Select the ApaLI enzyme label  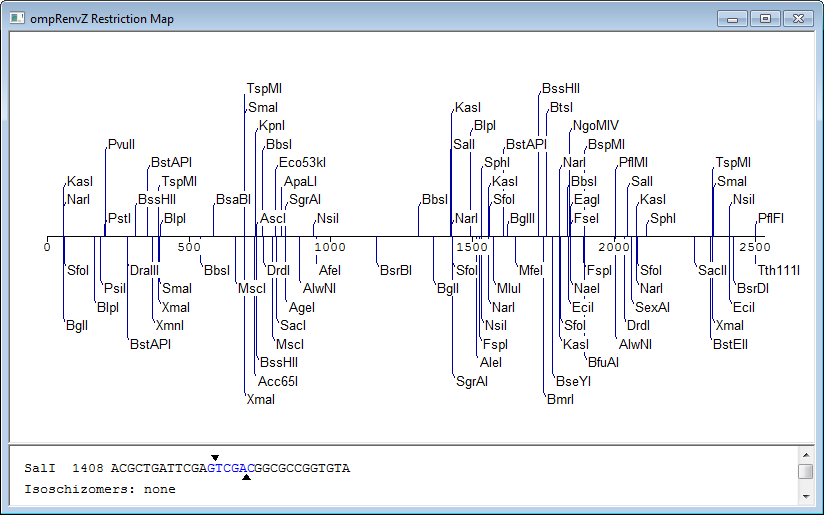(301, 182)
